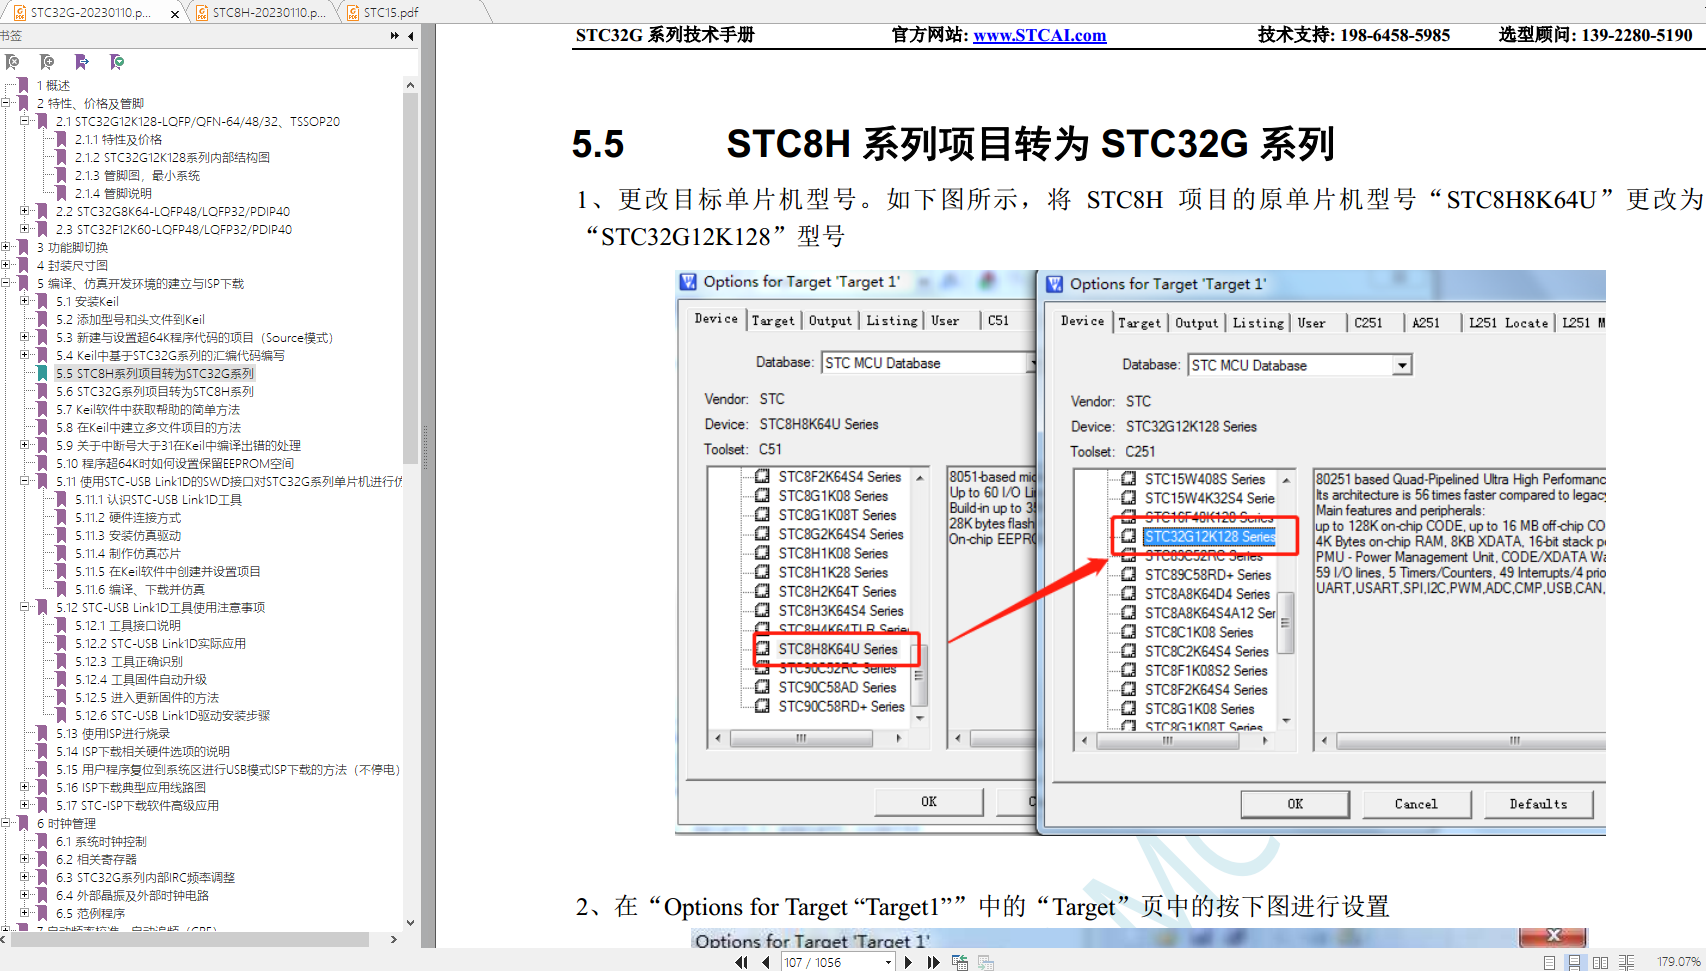Click the bookmarks panel horizontal scroll-right arrow
1706x971 pixels.
(x=394, y=940)
